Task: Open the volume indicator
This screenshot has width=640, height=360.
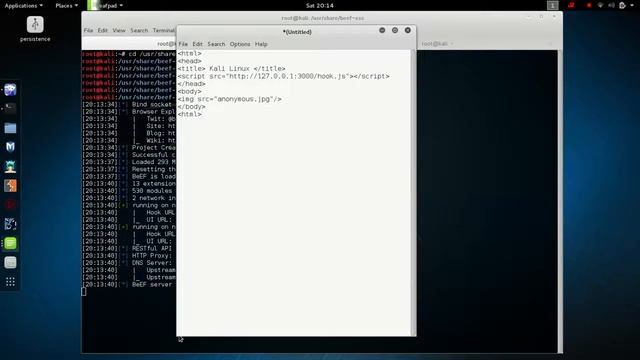Action: coord(611,5)
